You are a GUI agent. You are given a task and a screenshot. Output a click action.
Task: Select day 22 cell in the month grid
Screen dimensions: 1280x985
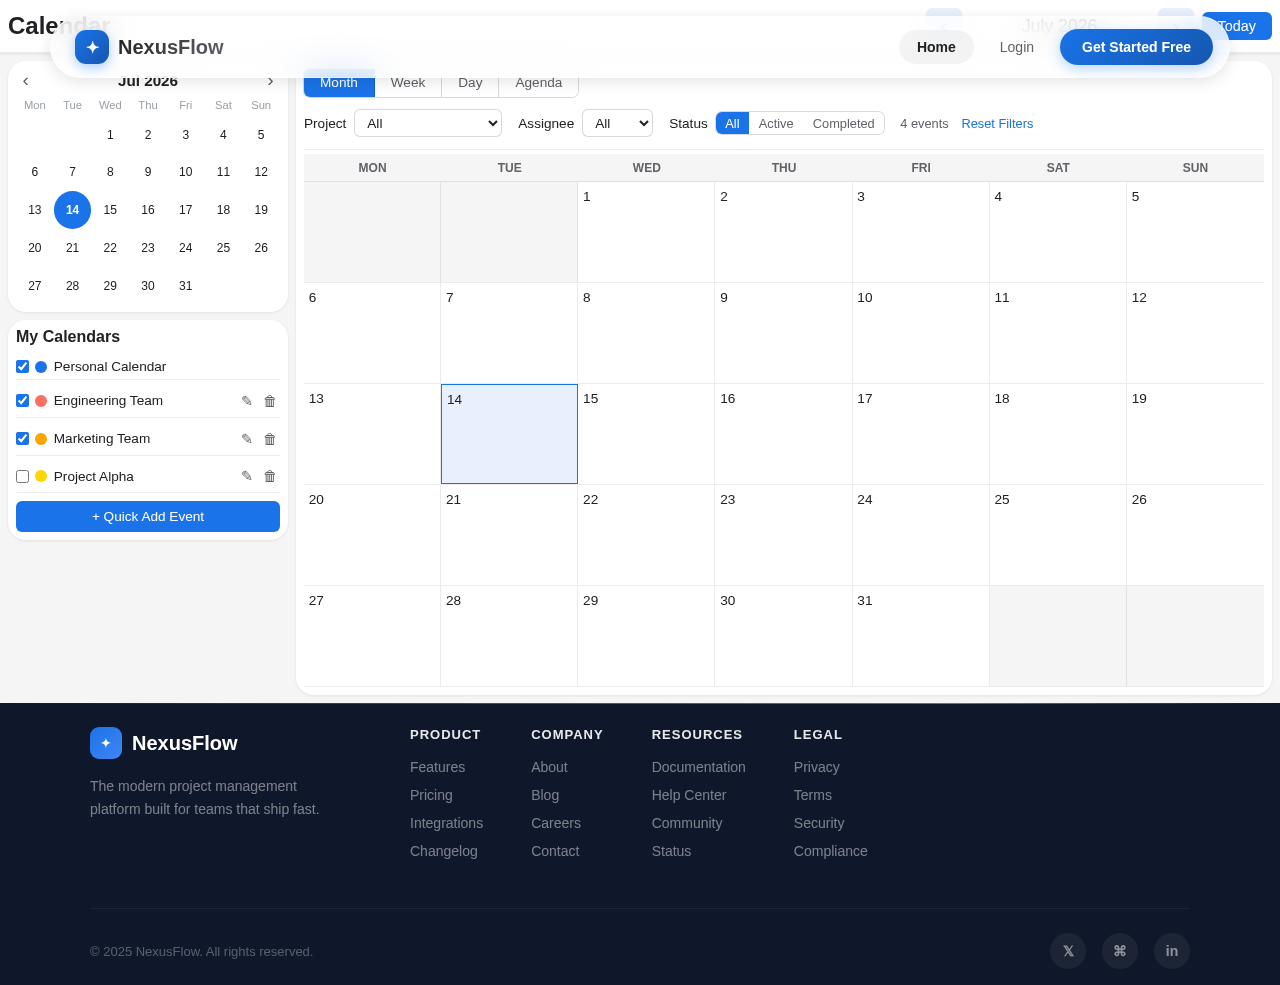pyautogui.click(x=646, y=535)
